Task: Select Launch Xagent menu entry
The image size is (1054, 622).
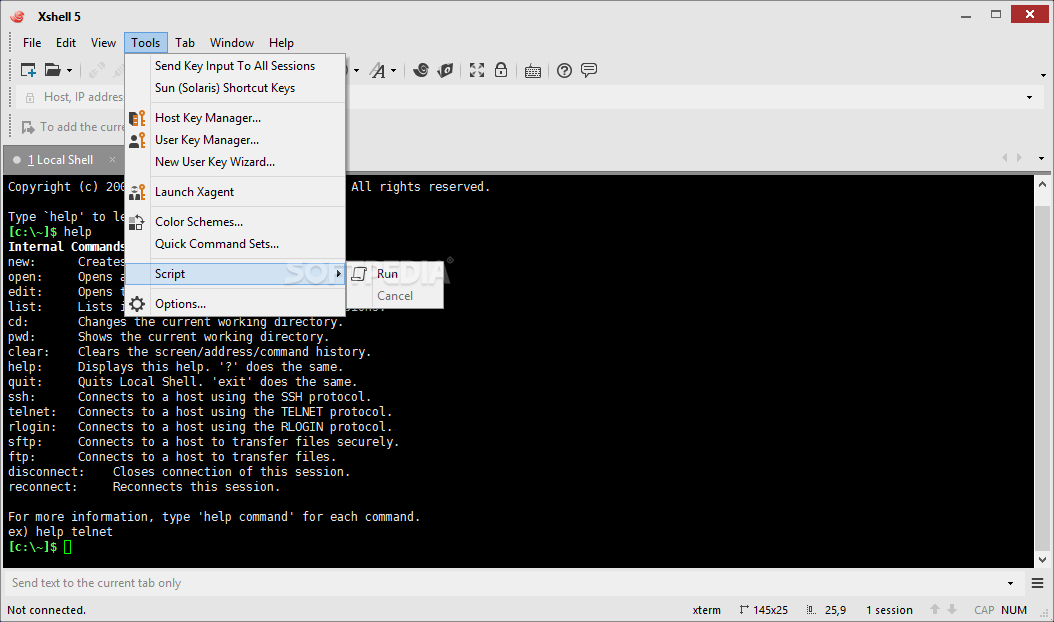Action: (235, 192)
